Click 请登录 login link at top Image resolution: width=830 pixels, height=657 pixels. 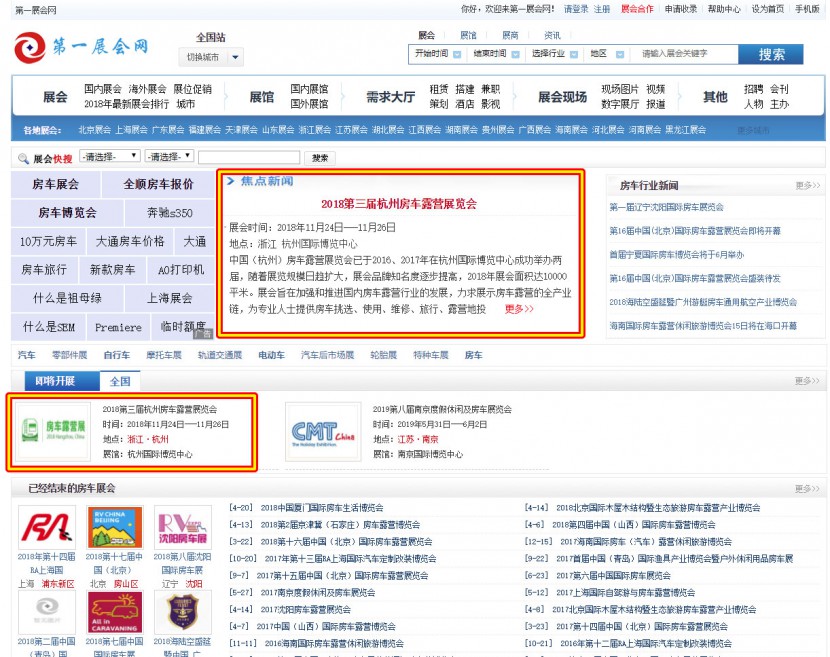[x=575, y=9]
